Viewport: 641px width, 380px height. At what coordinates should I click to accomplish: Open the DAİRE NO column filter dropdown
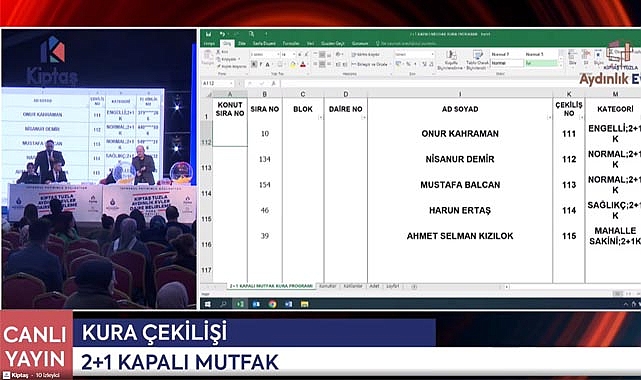[363, 118]
